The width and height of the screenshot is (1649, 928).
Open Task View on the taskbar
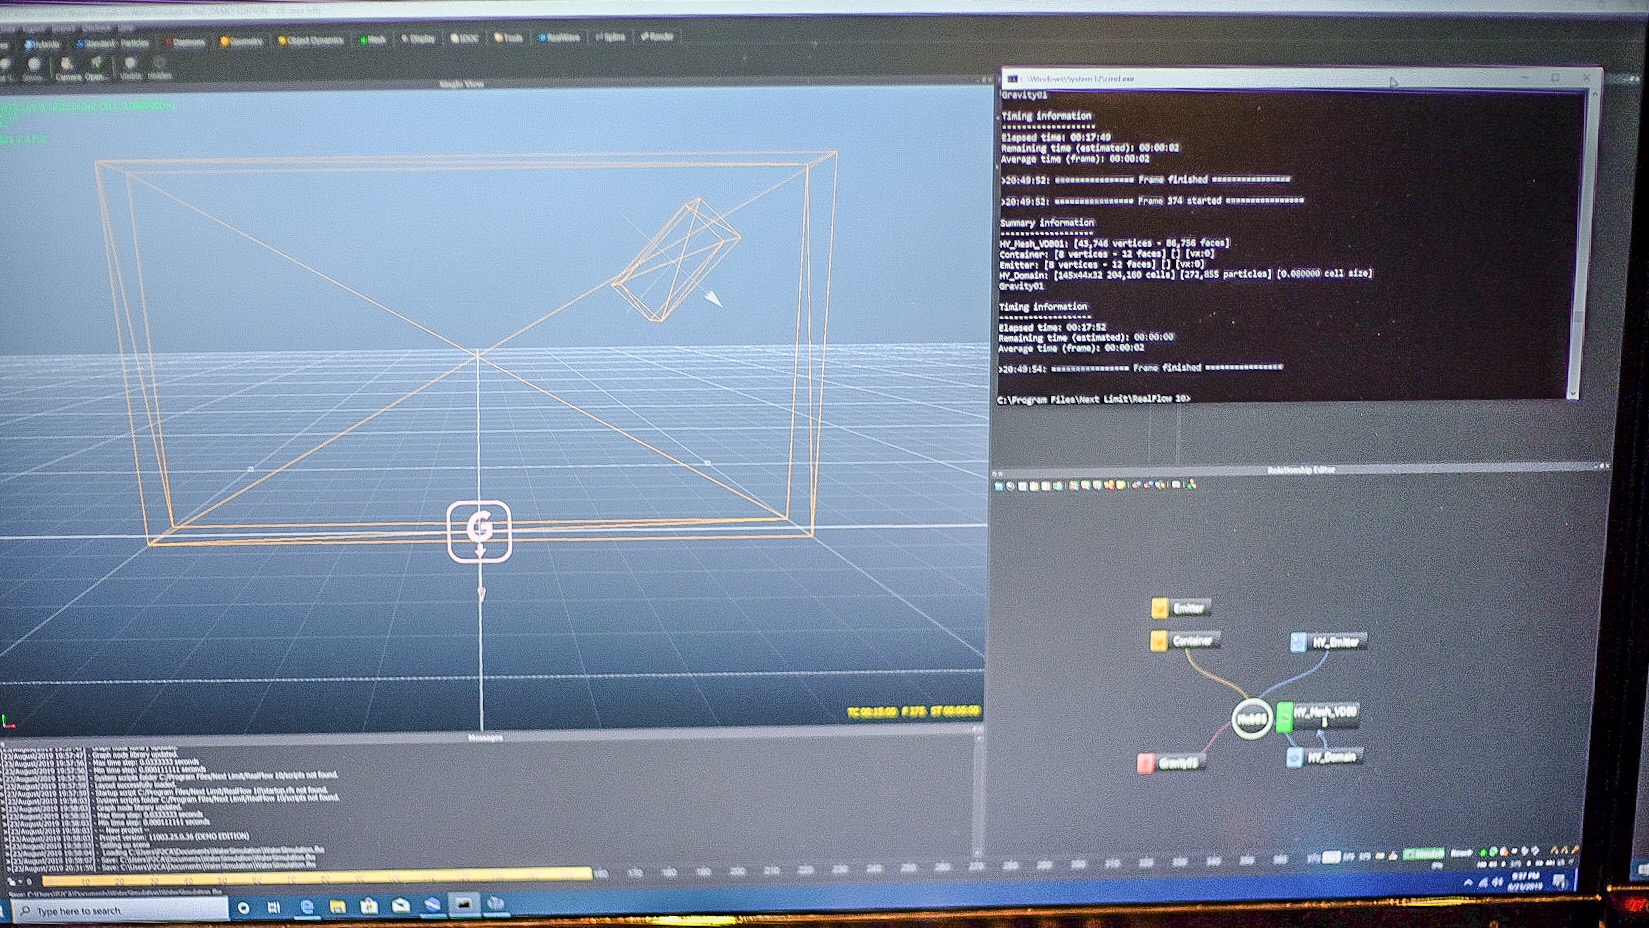(x=274, y=907)
